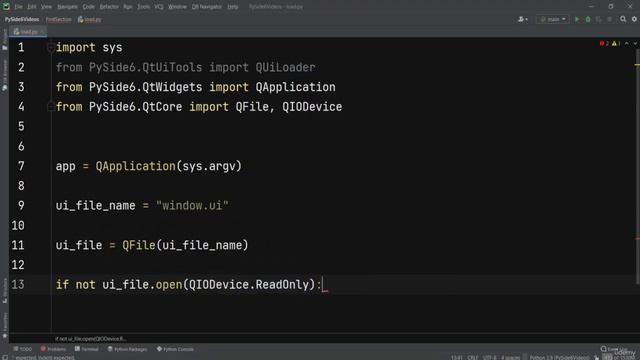Click the greyed Stop icon in the toolbar
The height and width of the screenshot is (360, 640).
(x=609, y=19)
